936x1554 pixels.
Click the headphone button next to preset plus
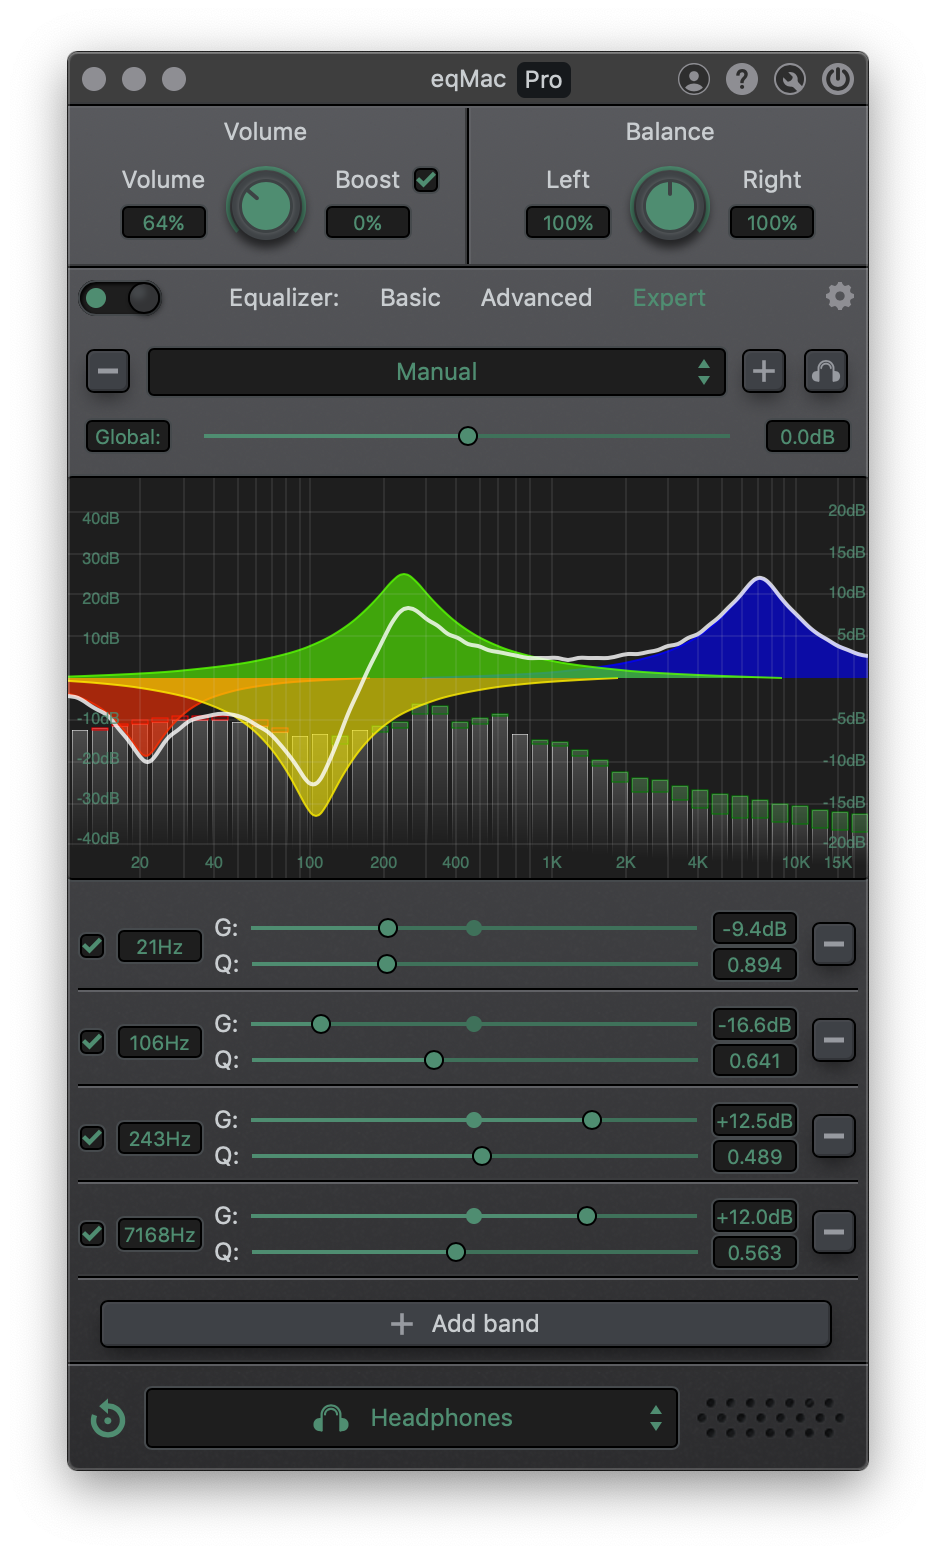[826, 372]
